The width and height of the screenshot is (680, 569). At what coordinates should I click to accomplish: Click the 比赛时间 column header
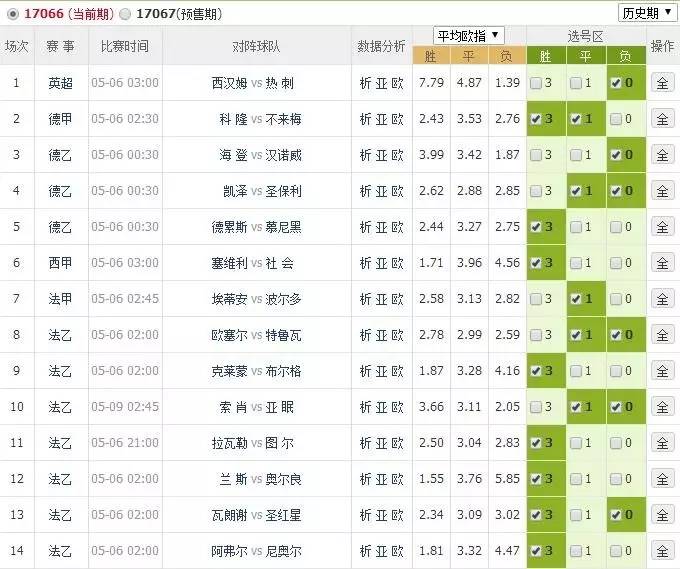(125, 46)
